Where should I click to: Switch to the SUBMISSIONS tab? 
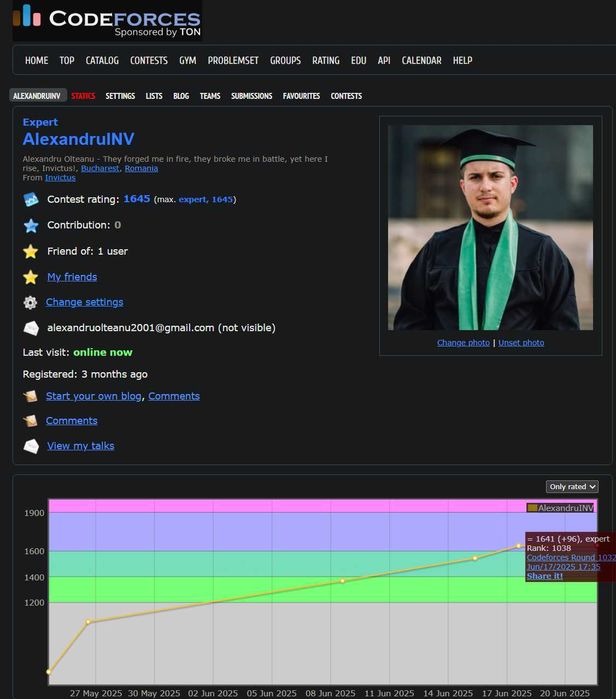pos(251,96)
